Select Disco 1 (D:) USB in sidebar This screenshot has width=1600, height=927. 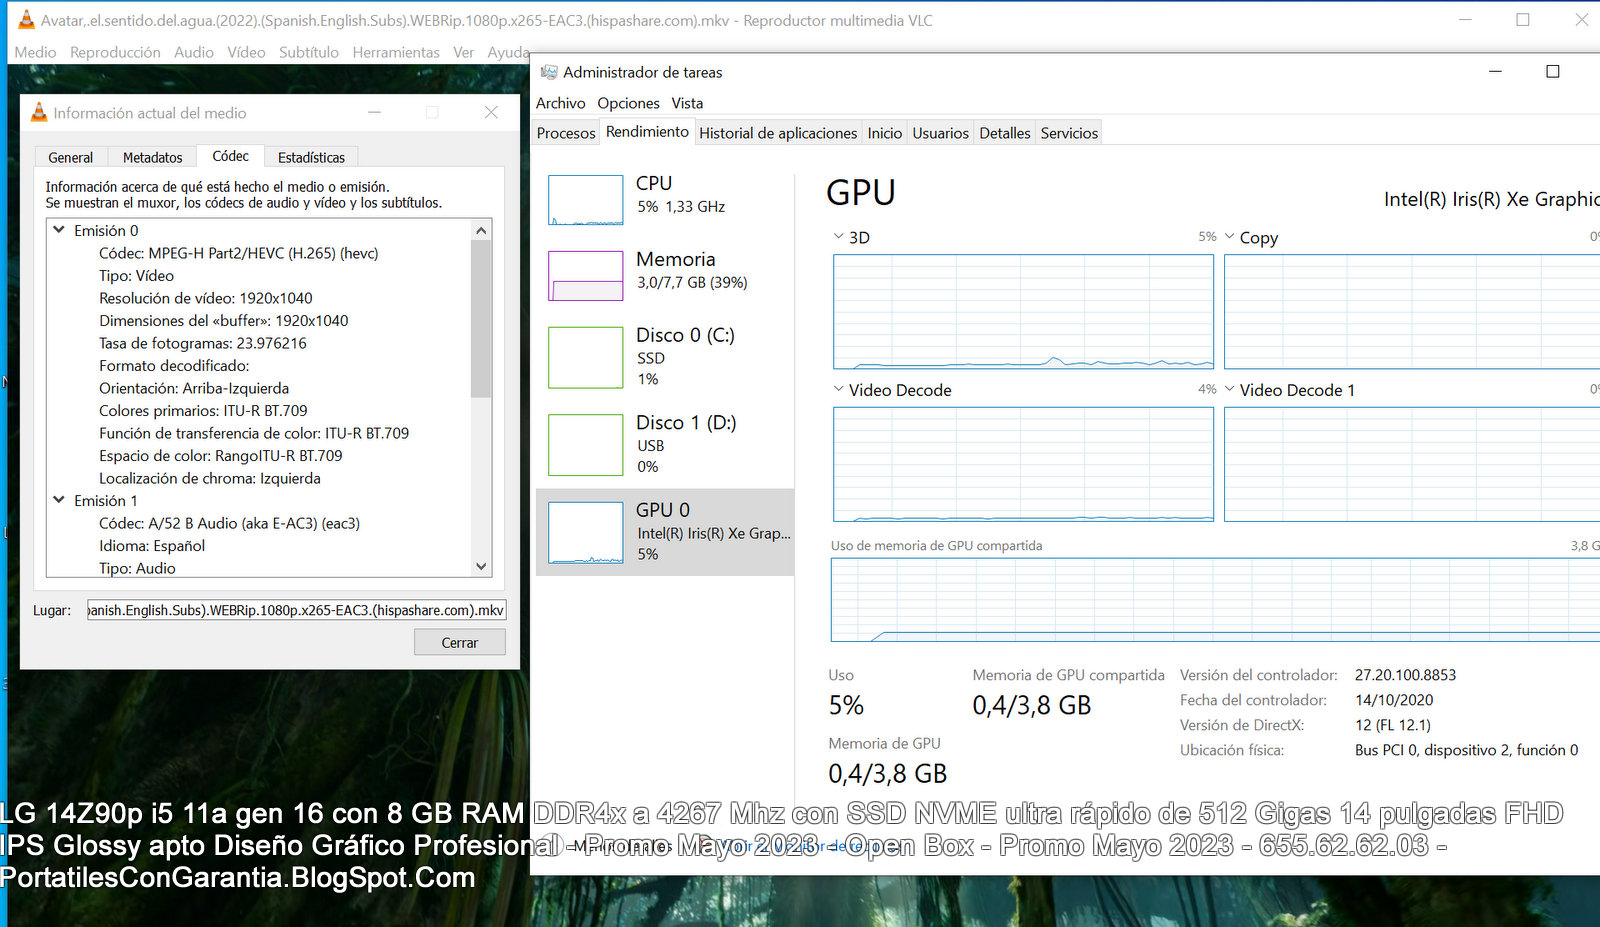665,444
